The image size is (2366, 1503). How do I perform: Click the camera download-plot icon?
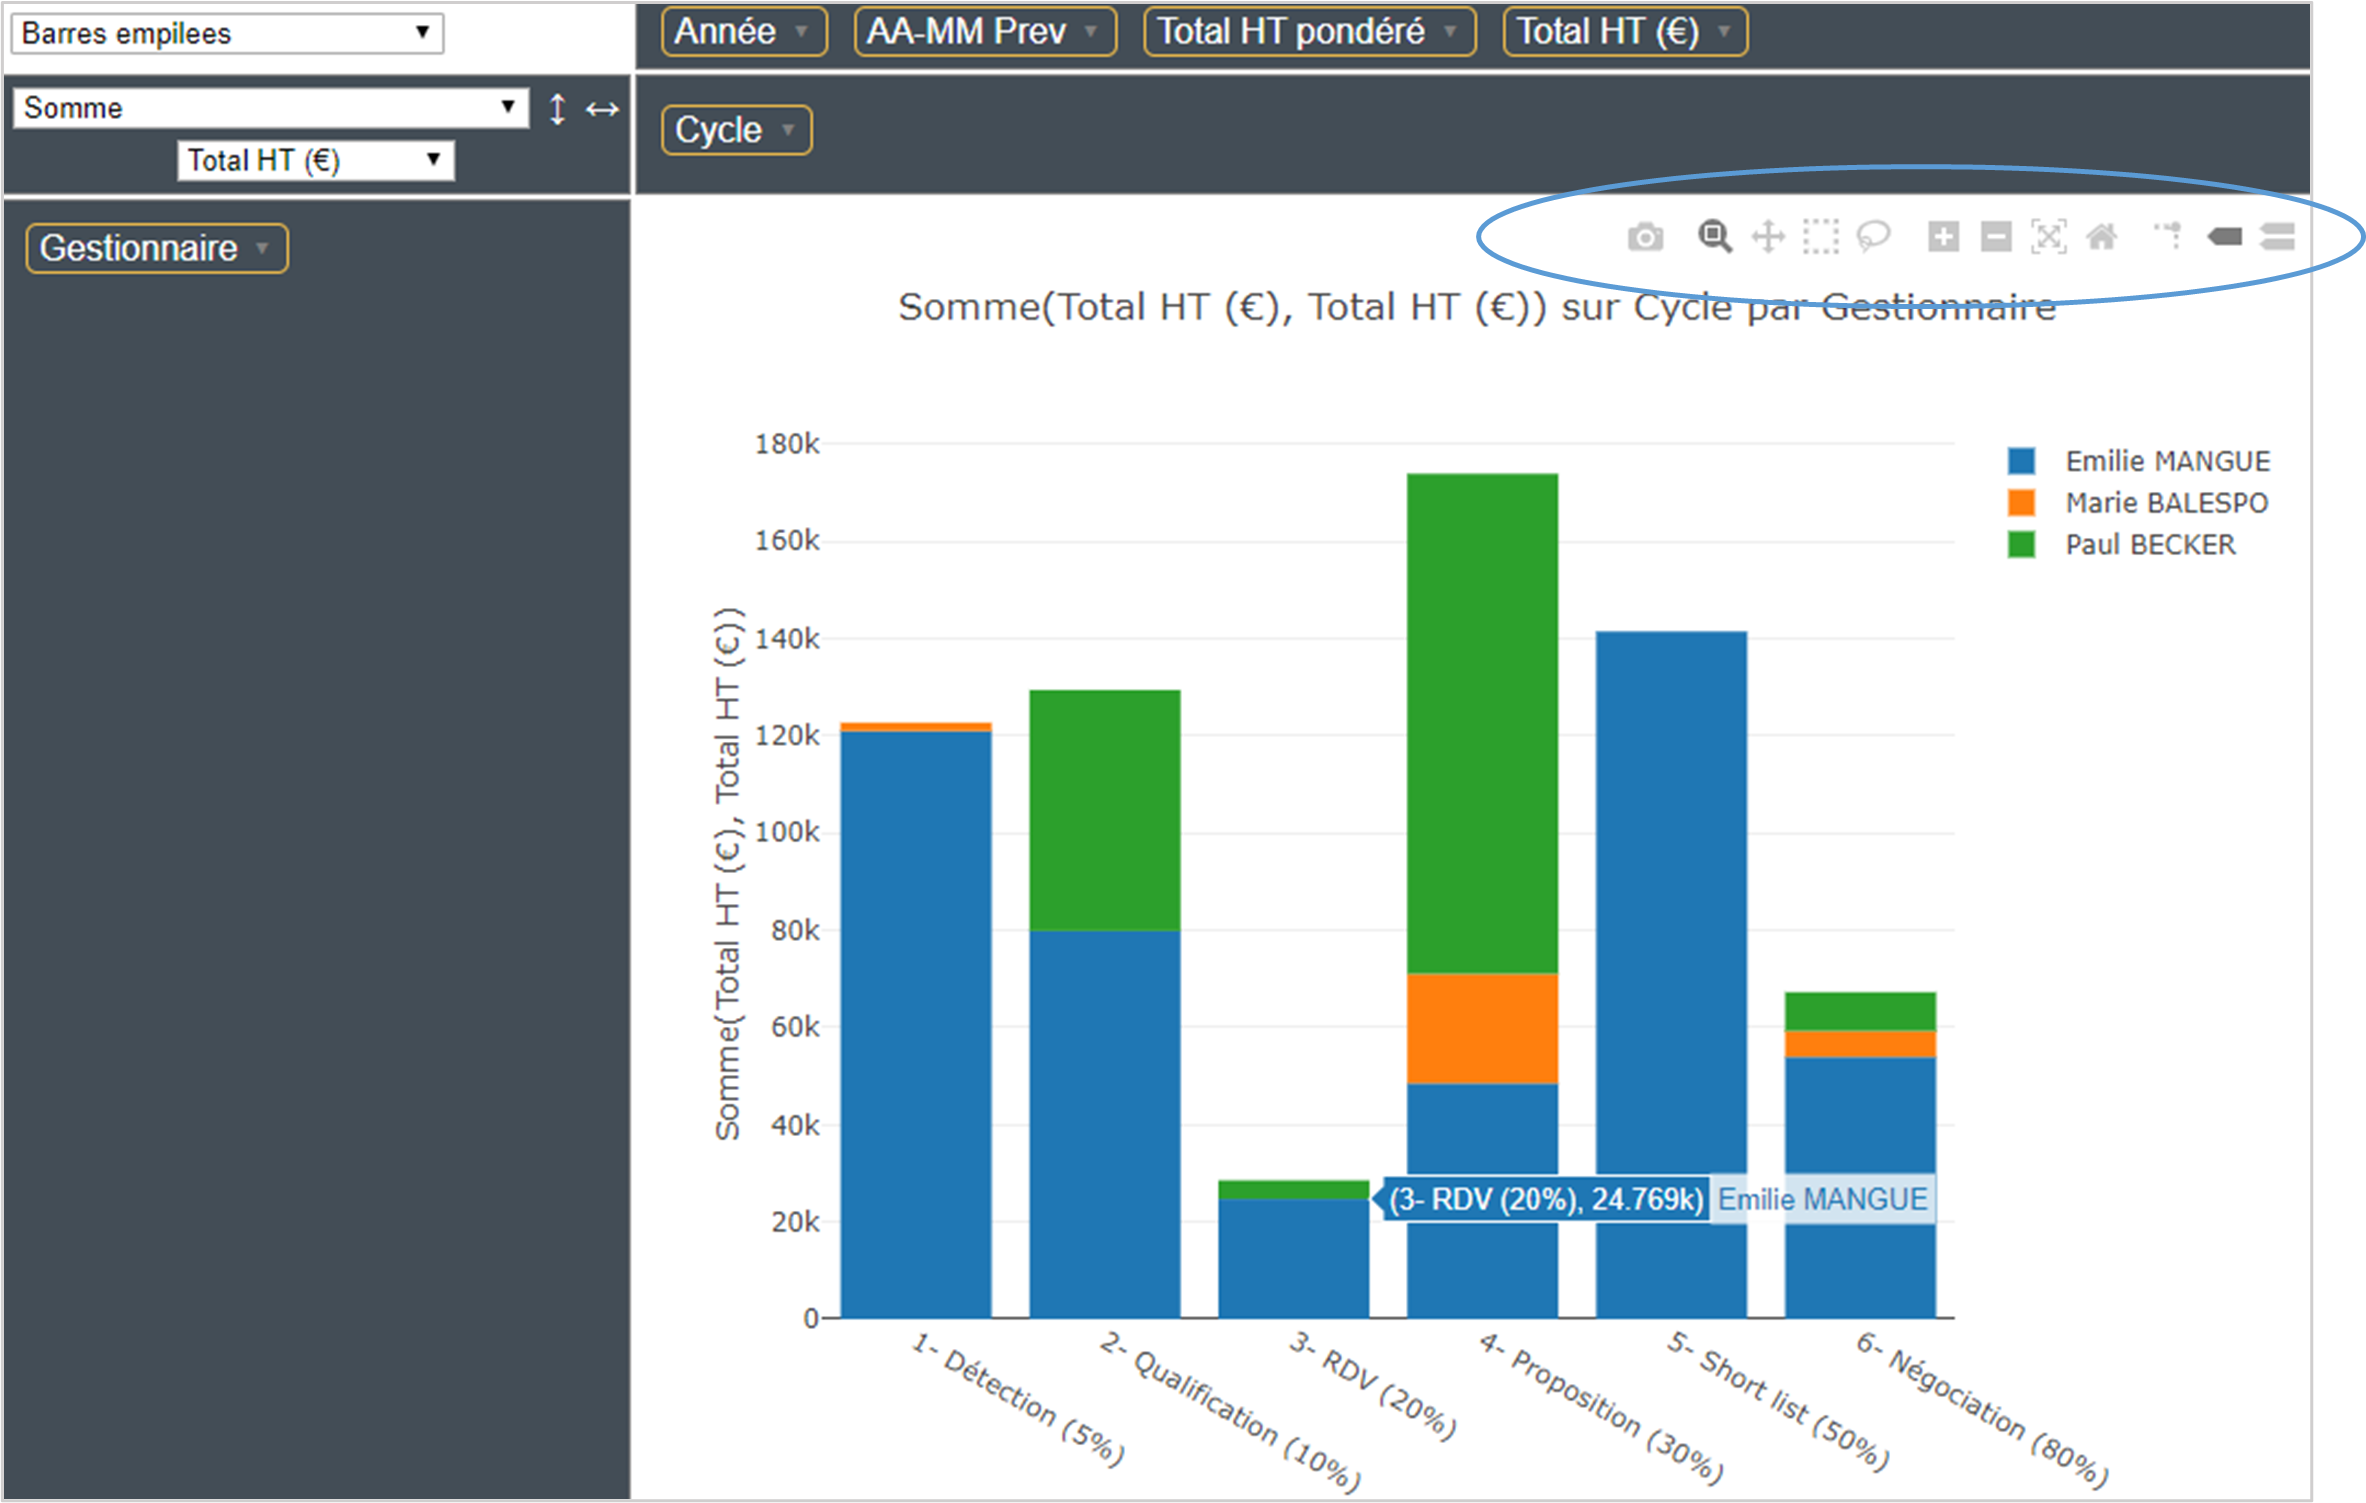pyautogui.click(x=1645, y=237)
